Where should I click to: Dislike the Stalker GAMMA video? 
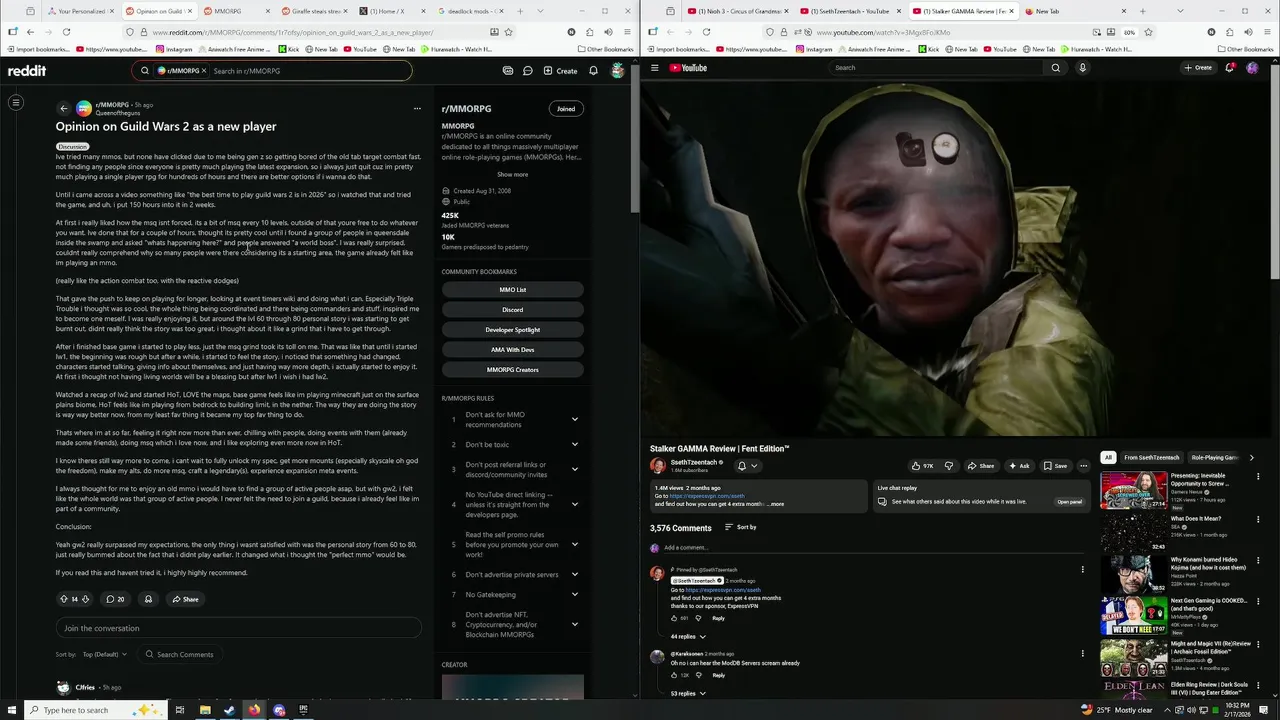coord(948,466)
